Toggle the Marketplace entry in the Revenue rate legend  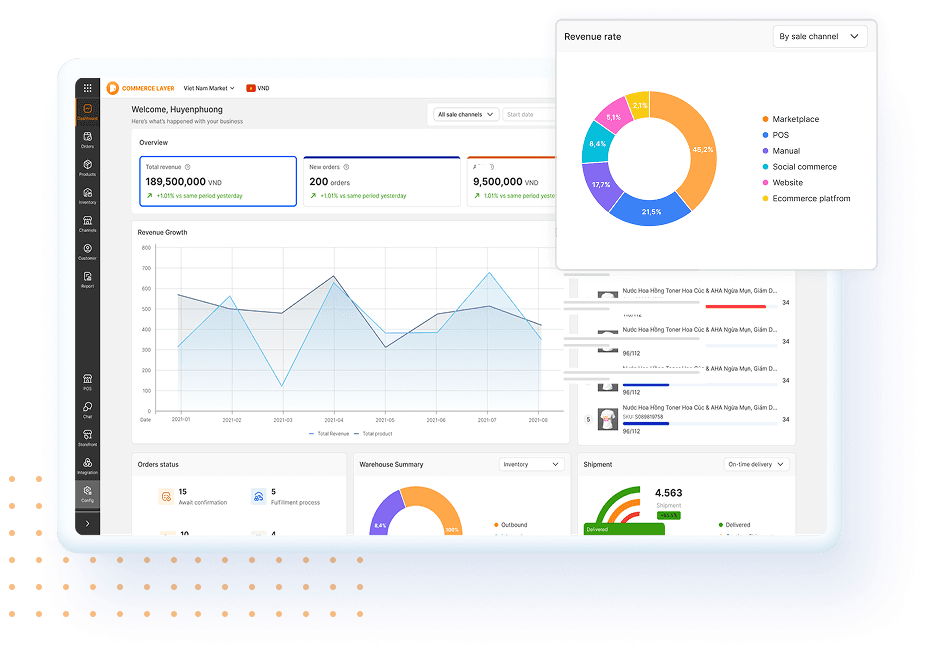tap(795, 119)
